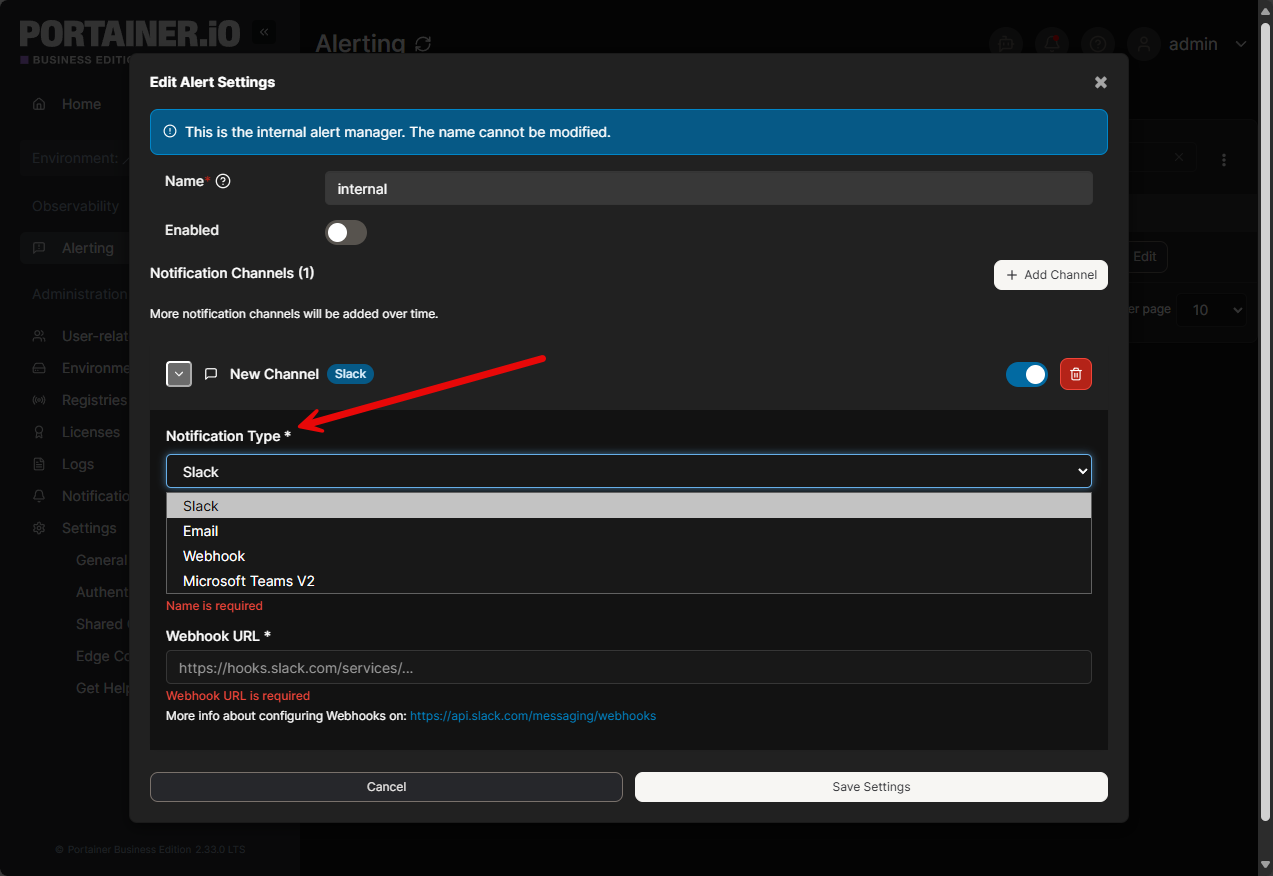Click the browser scrollbar down arrow
The height and width of the screenshot is (876, 1273).
(1264, 866)
